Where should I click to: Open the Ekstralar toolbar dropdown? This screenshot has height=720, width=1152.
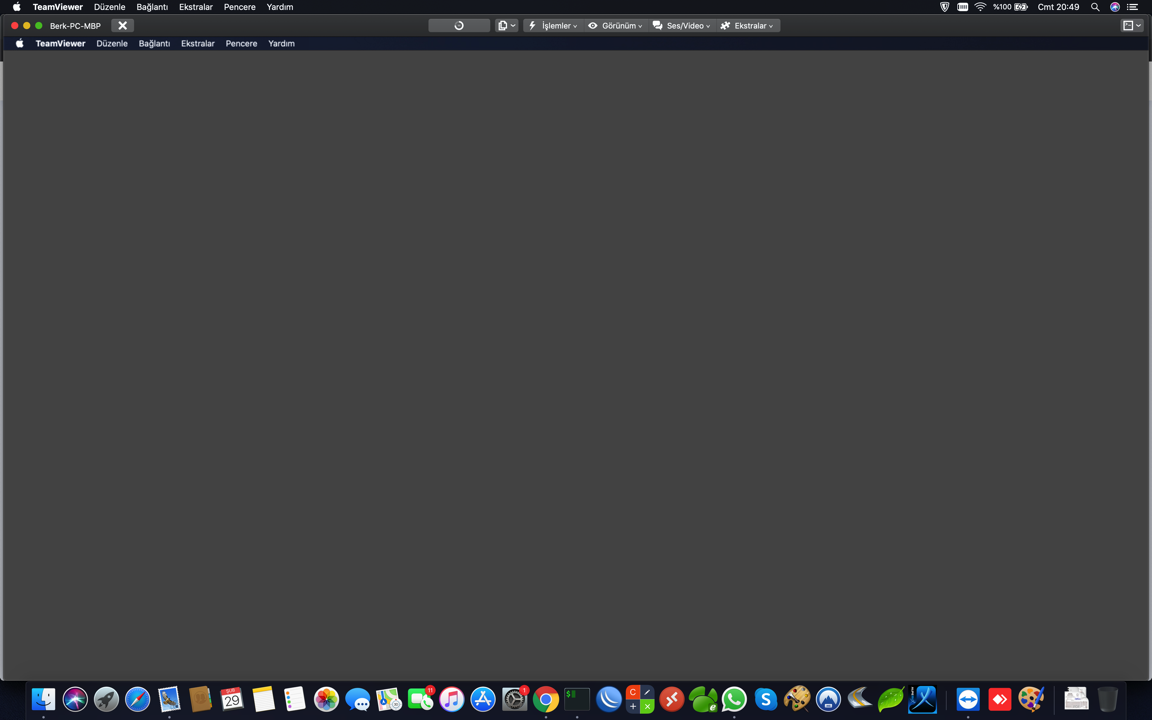coord(747,26)
